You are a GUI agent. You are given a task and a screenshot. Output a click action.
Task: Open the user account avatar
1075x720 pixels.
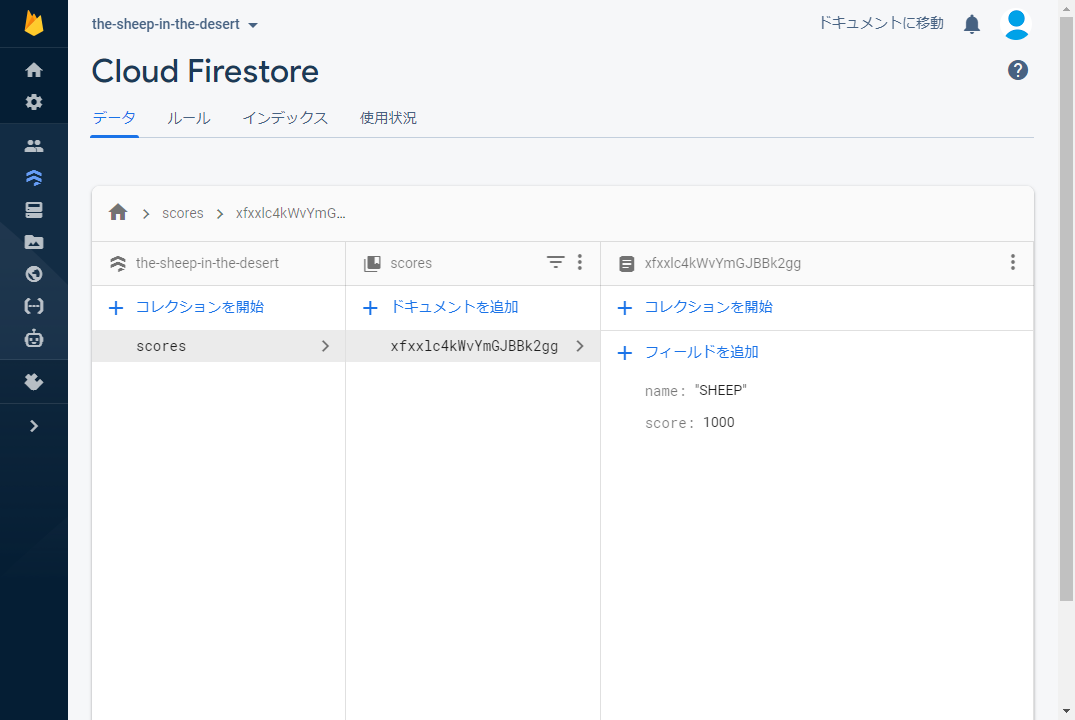[x=1016, y=25]
